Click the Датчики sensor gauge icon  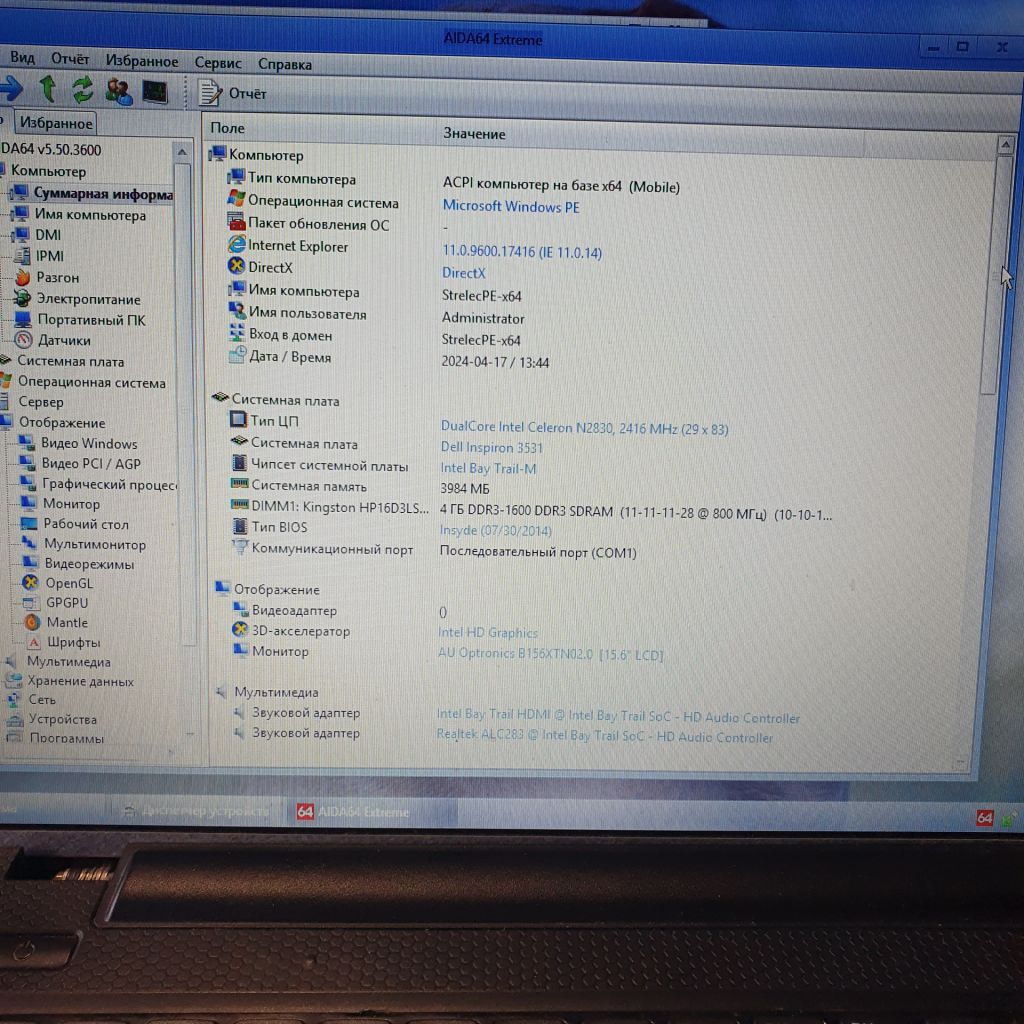(24, 340)
